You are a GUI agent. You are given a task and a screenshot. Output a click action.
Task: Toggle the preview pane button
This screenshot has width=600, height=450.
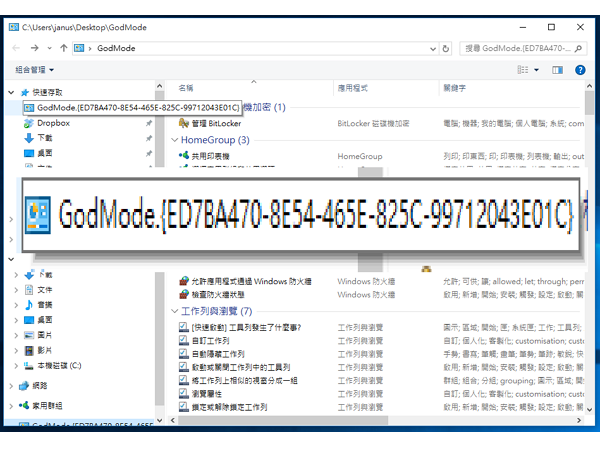(x=557, y=70)
